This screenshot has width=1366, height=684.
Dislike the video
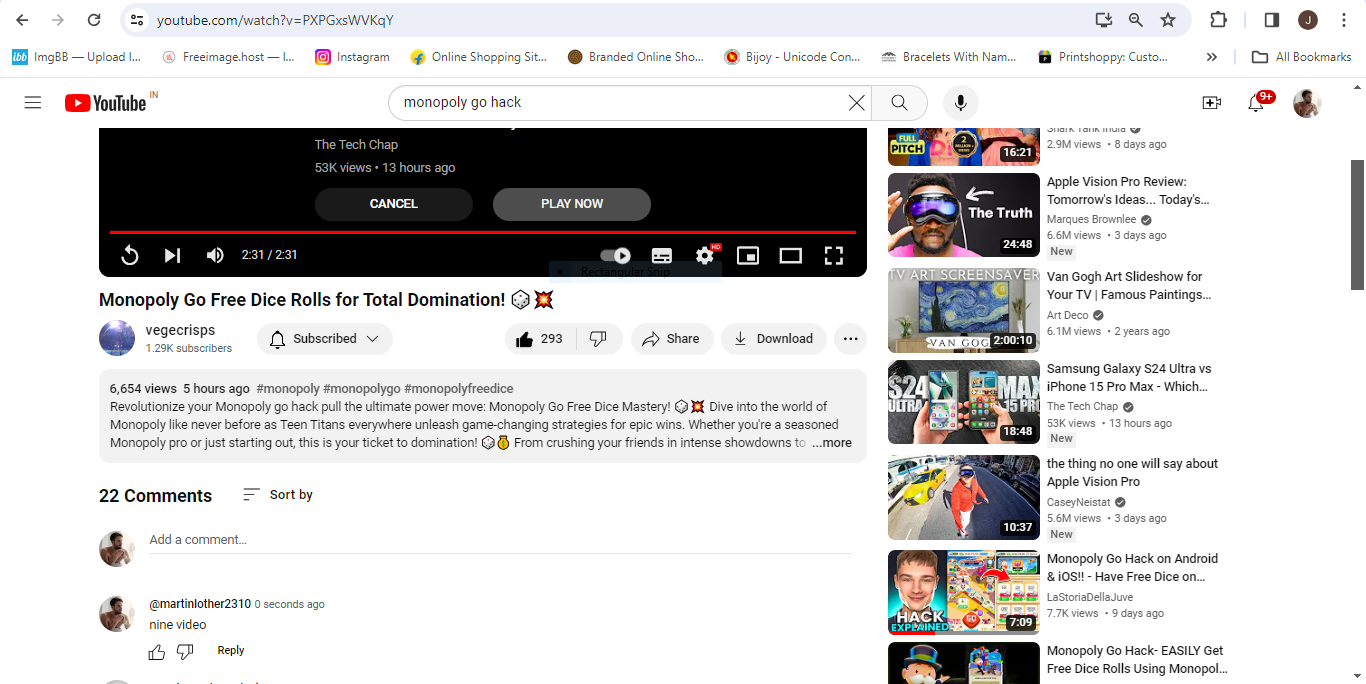coord(598,339)
